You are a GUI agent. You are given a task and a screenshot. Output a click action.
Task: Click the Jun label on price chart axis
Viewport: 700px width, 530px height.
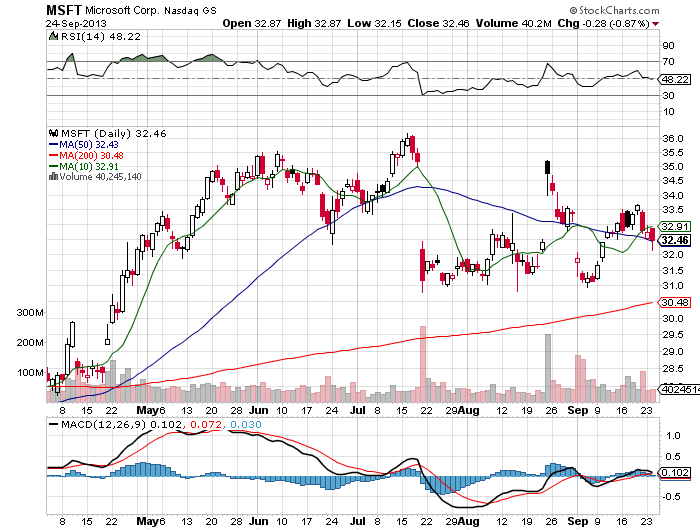pos(258,410)
